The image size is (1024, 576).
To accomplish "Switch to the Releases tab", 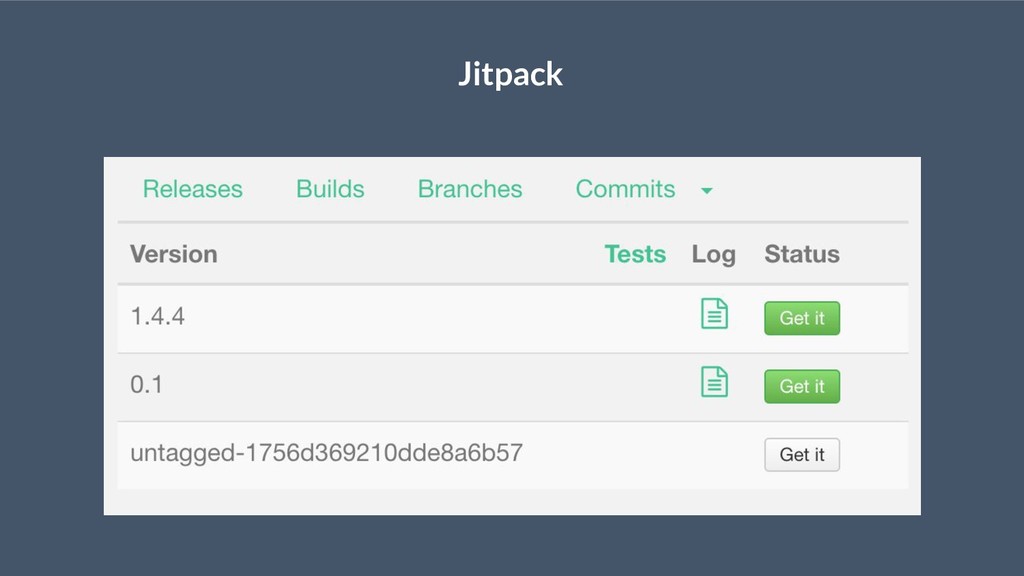I will coord(193,189).
